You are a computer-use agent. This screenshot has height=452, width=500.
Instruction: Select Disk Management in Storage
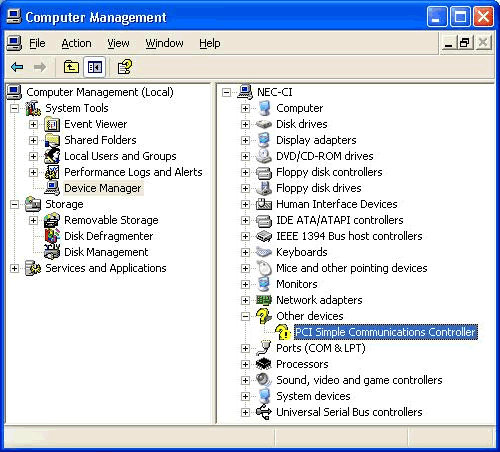pyautogui.click(x=106, y=252)
